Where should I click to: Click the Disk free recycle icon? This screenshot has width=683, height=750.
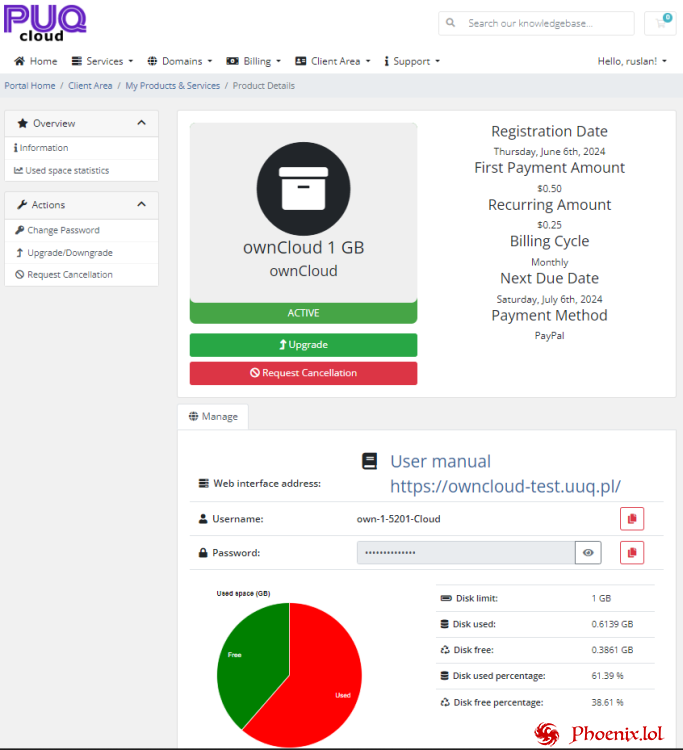tap(445, 650)
